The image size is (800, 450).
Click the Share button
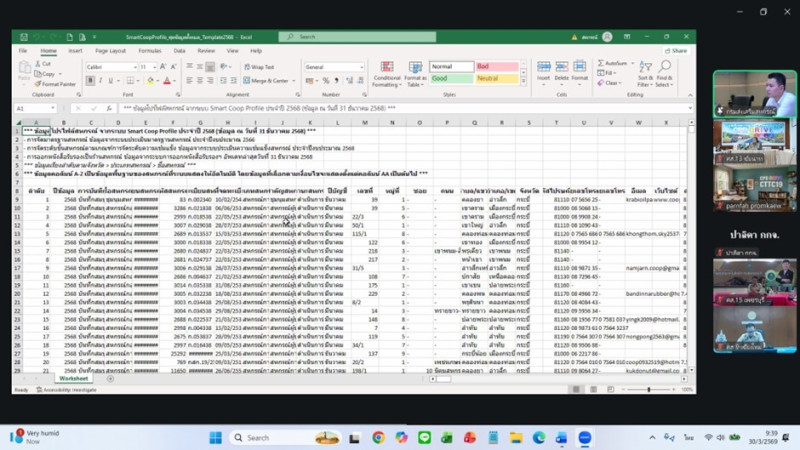coord(677,50)
